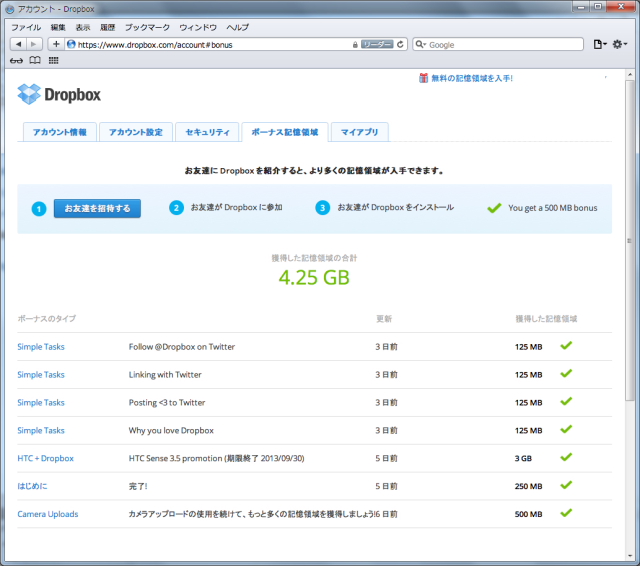This screenshot has width=640, height=566.
Task: Open the 履歴 menu
Action: point(108,27)
